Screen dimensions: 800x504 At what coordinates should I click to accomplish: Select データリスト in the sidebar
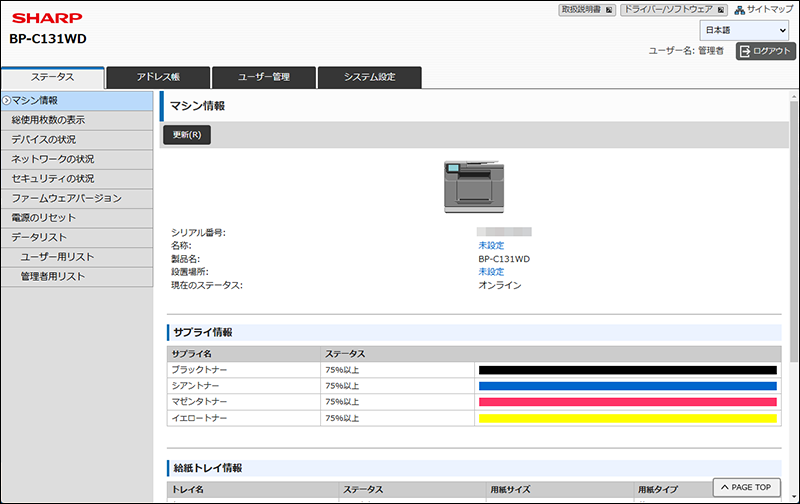click(77, 238)
